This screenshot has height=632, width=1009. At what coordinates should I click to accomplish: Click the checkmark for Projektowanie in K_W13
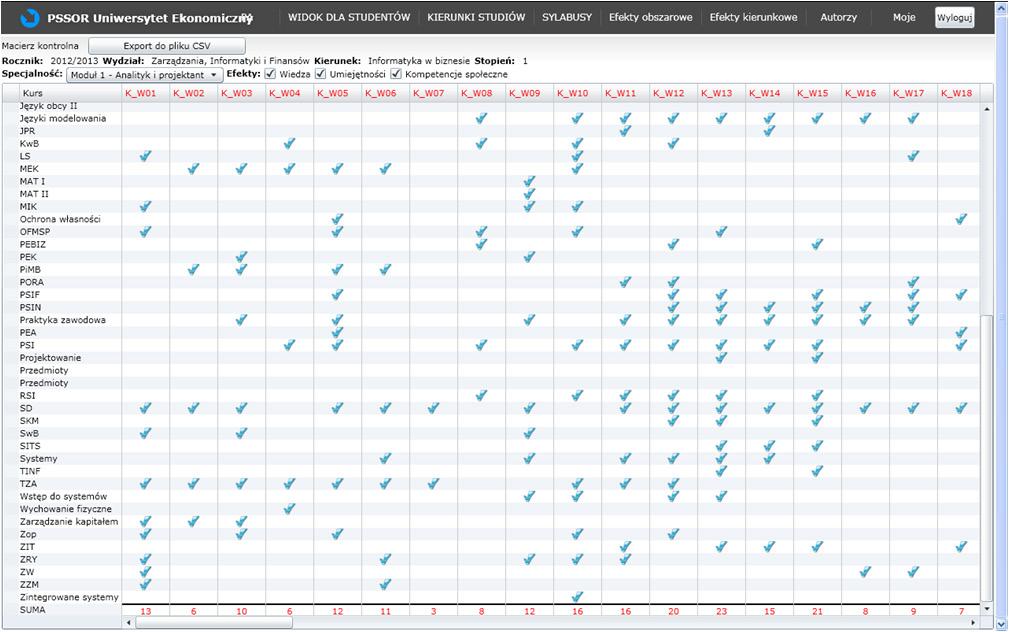pos(721,357)
